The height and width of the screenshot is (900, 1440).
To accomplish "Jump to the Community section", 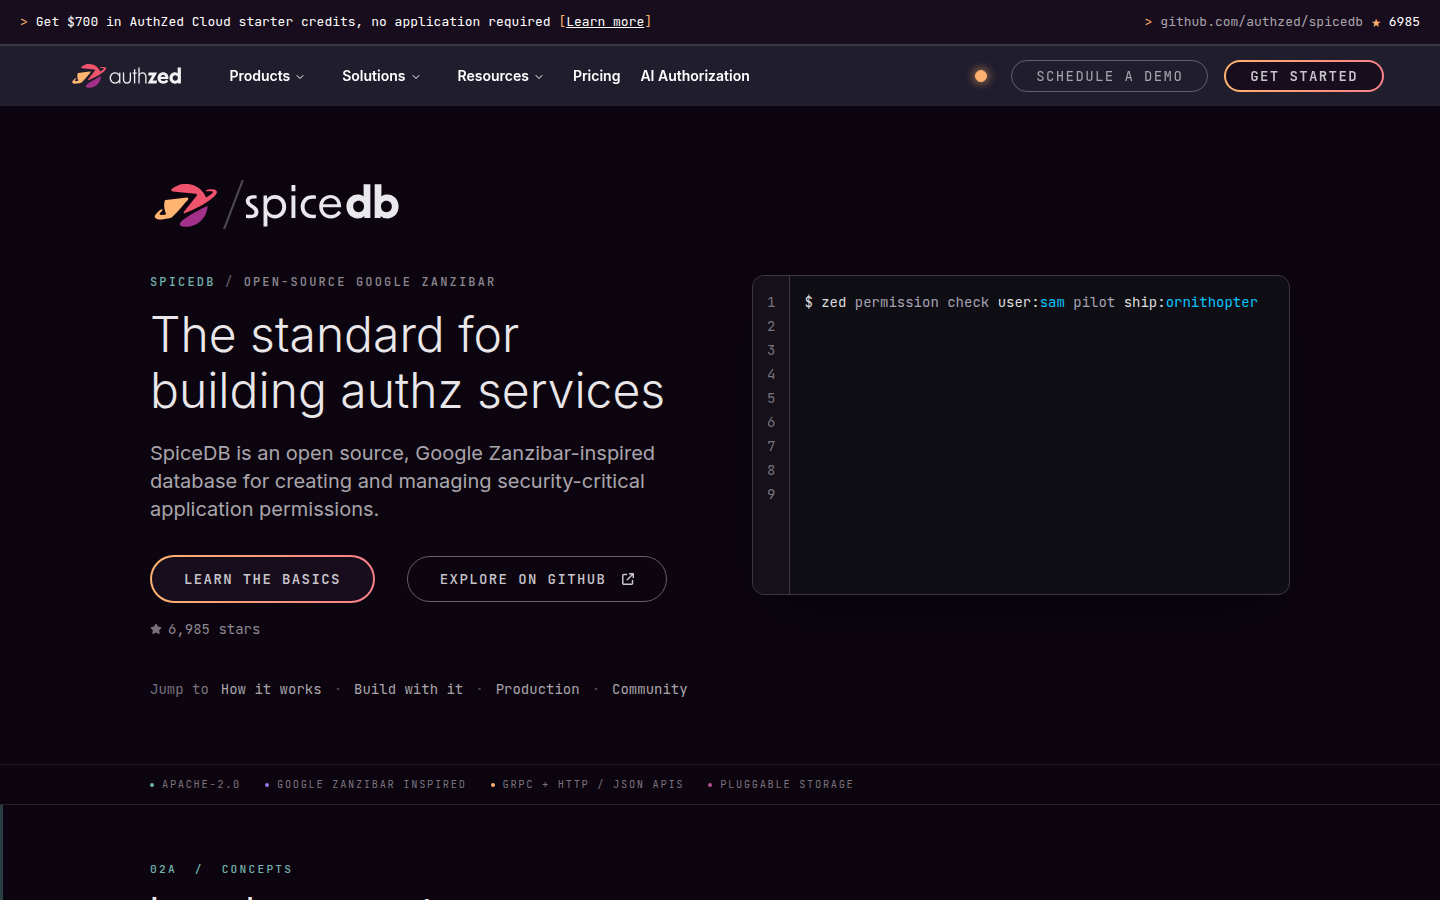I will 650,689.
